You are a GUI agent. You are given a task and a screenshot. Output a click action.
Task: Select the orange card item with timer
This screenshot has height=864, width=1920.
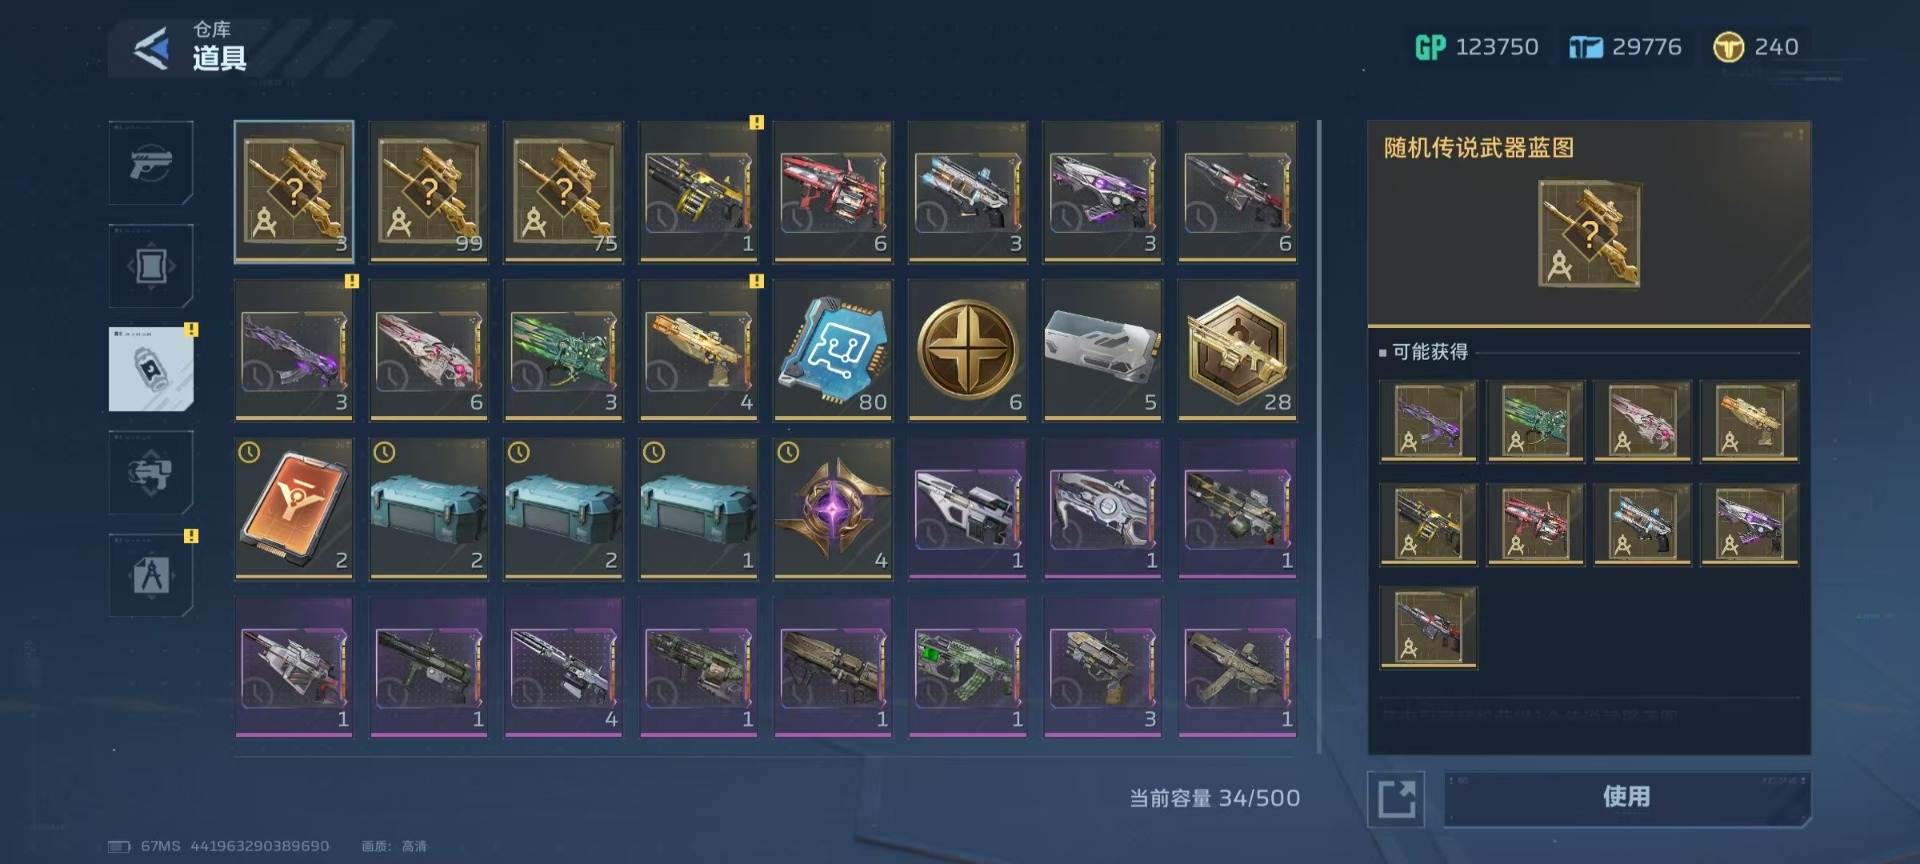[294, 508]
